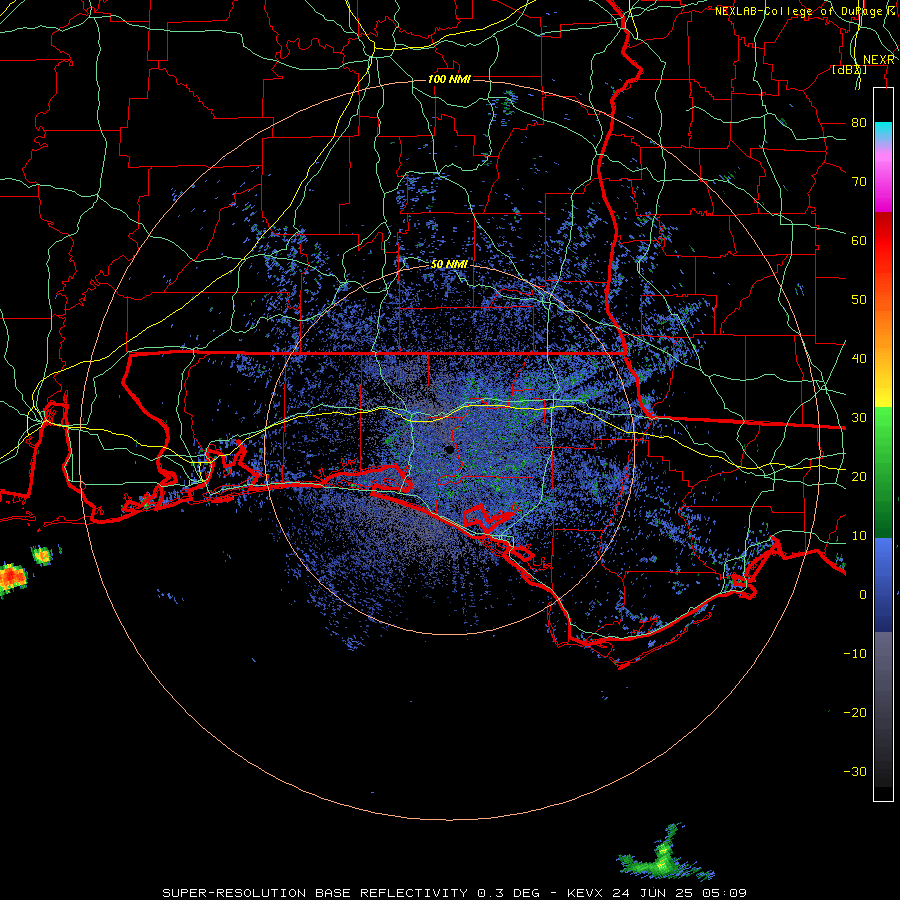Click the green segment of the color bar

[x=883, y=472]
